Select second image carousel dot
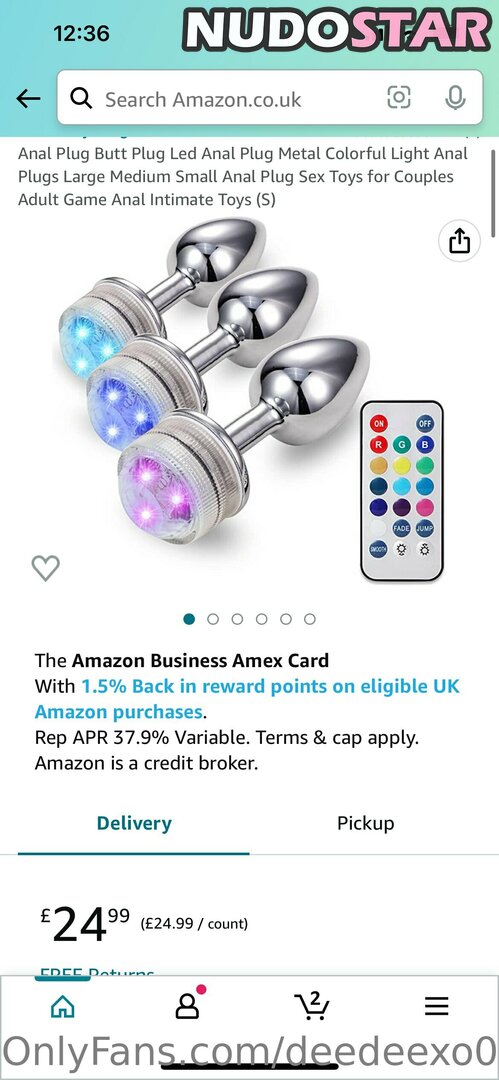499x1080 pixels. click(x=213, y=619)
